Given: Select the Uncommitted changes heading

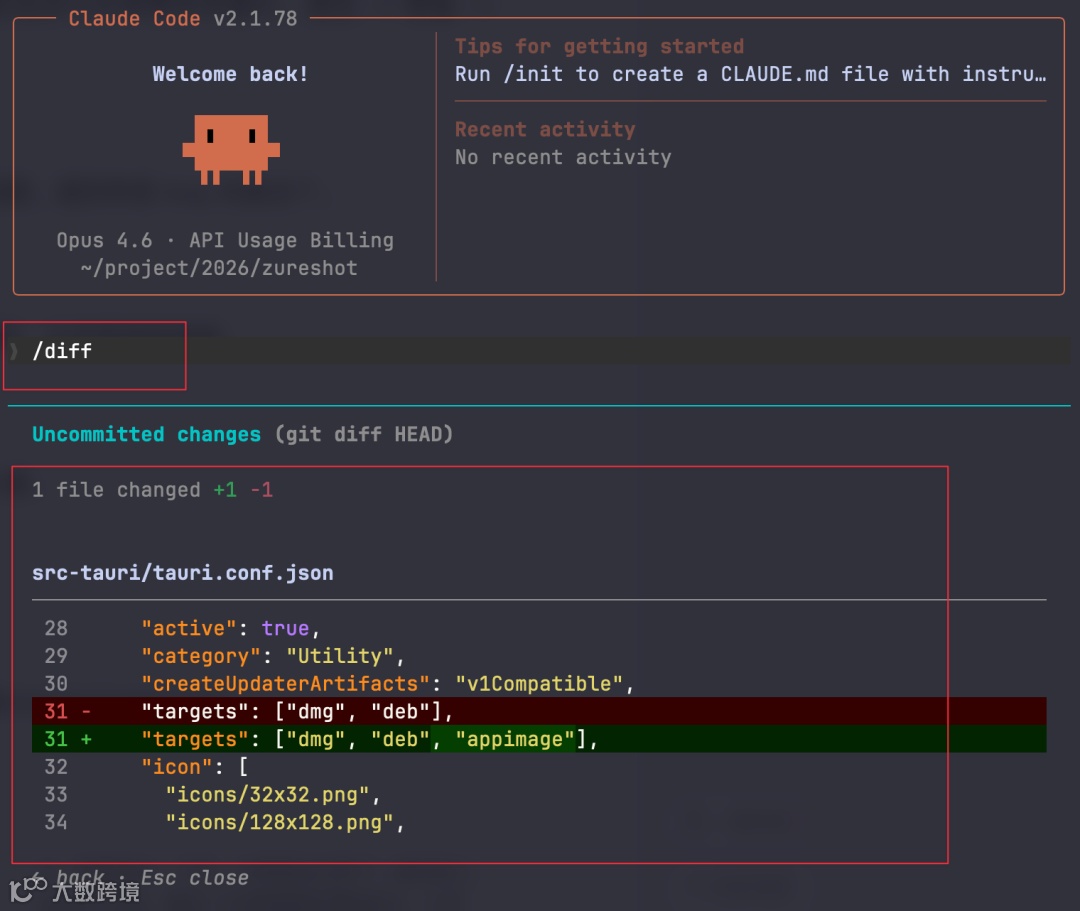Looking at the screenshot, I should click(147, 434).
